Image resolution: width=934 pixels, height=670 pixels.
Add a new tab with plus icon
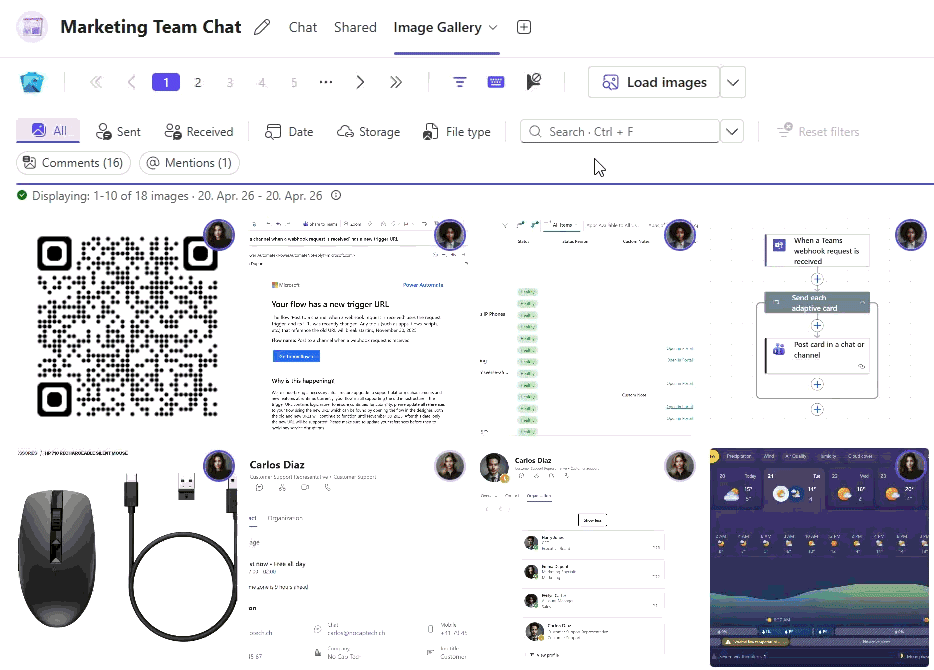[x=524, y=27]
